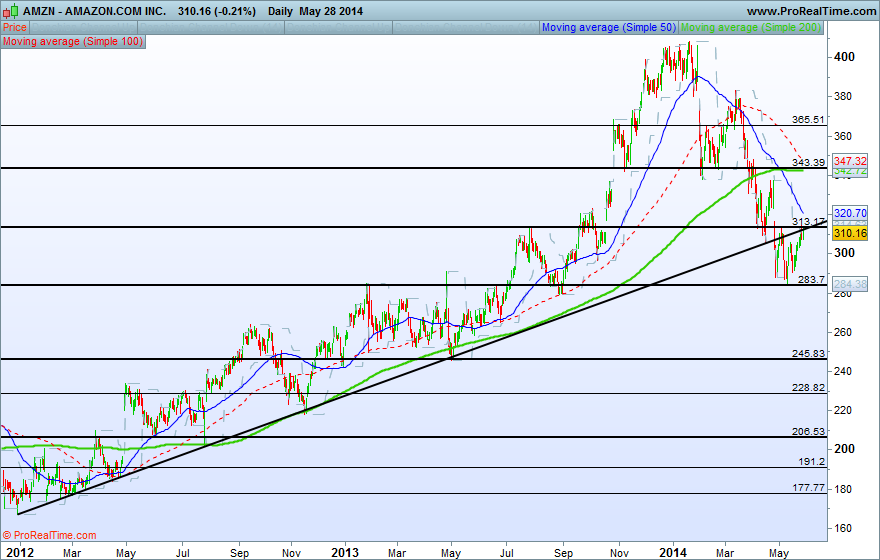
Task: Click the 310.16 (-0.21%) quote in header
Action: [x=217, y=11]
